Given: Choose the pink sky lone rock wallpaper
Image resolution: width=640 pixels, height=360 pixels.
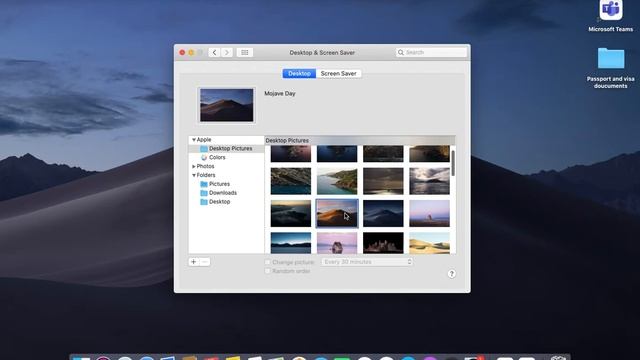Looking at the screenshot, I should pos(429,213).
